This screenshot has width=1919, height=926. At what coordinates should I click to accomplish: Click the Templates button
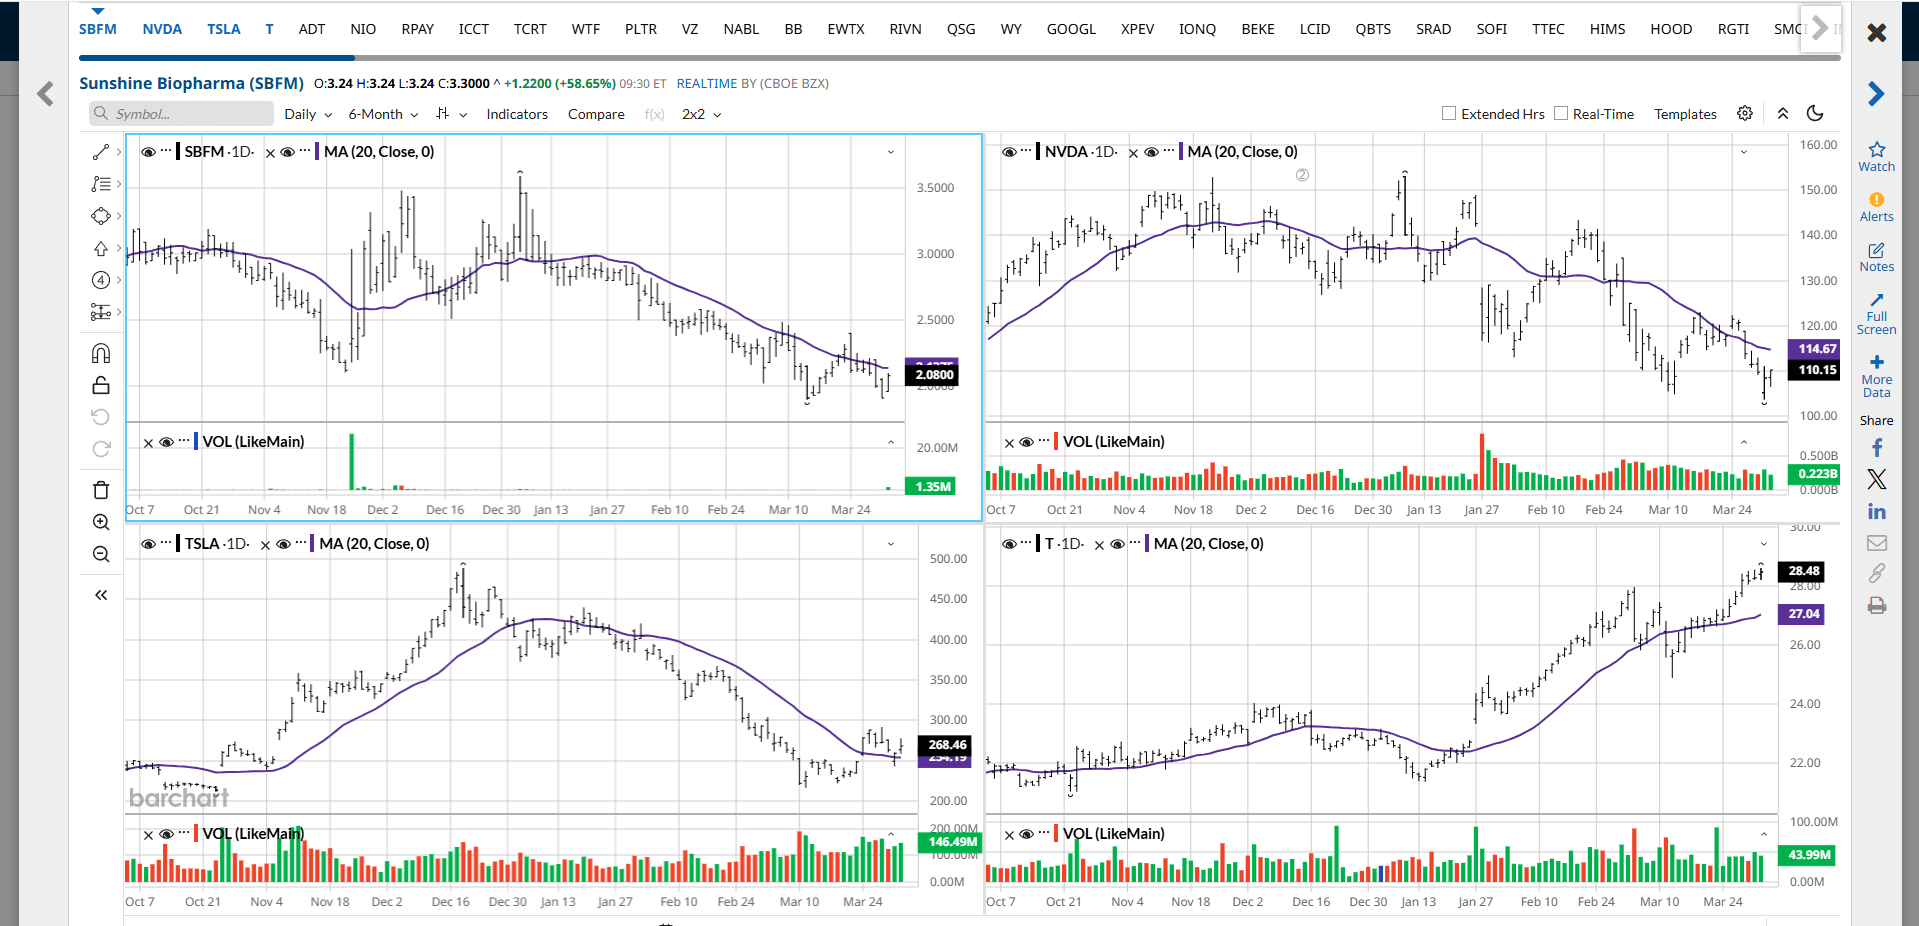(1685, 114)
